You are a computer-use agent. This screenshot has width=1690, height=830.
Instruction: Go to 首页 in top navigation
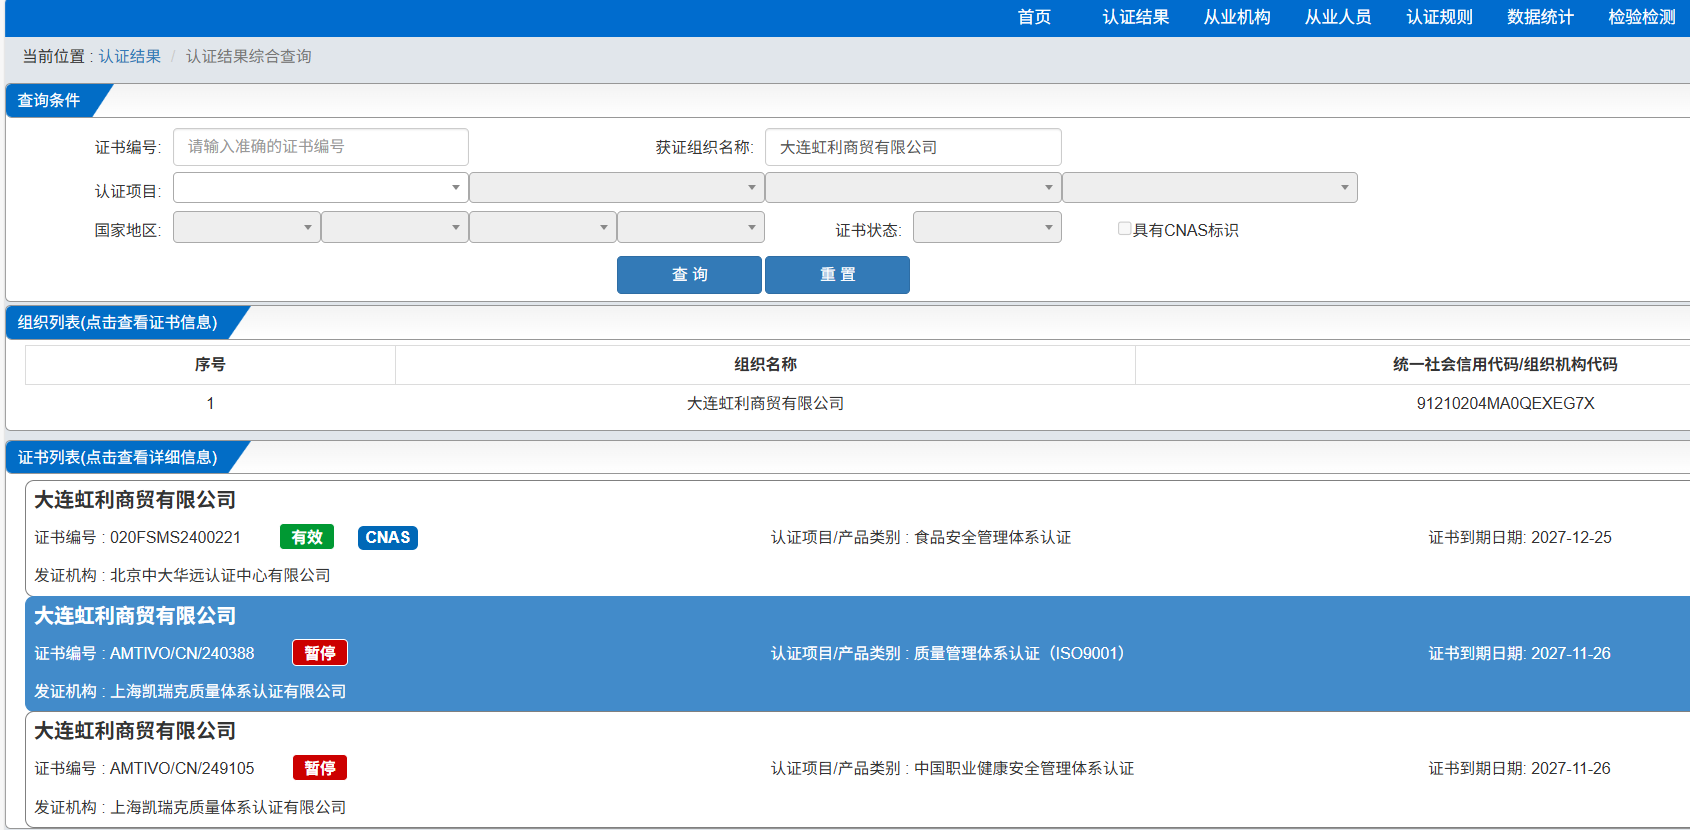click(x=1034, y=17)
